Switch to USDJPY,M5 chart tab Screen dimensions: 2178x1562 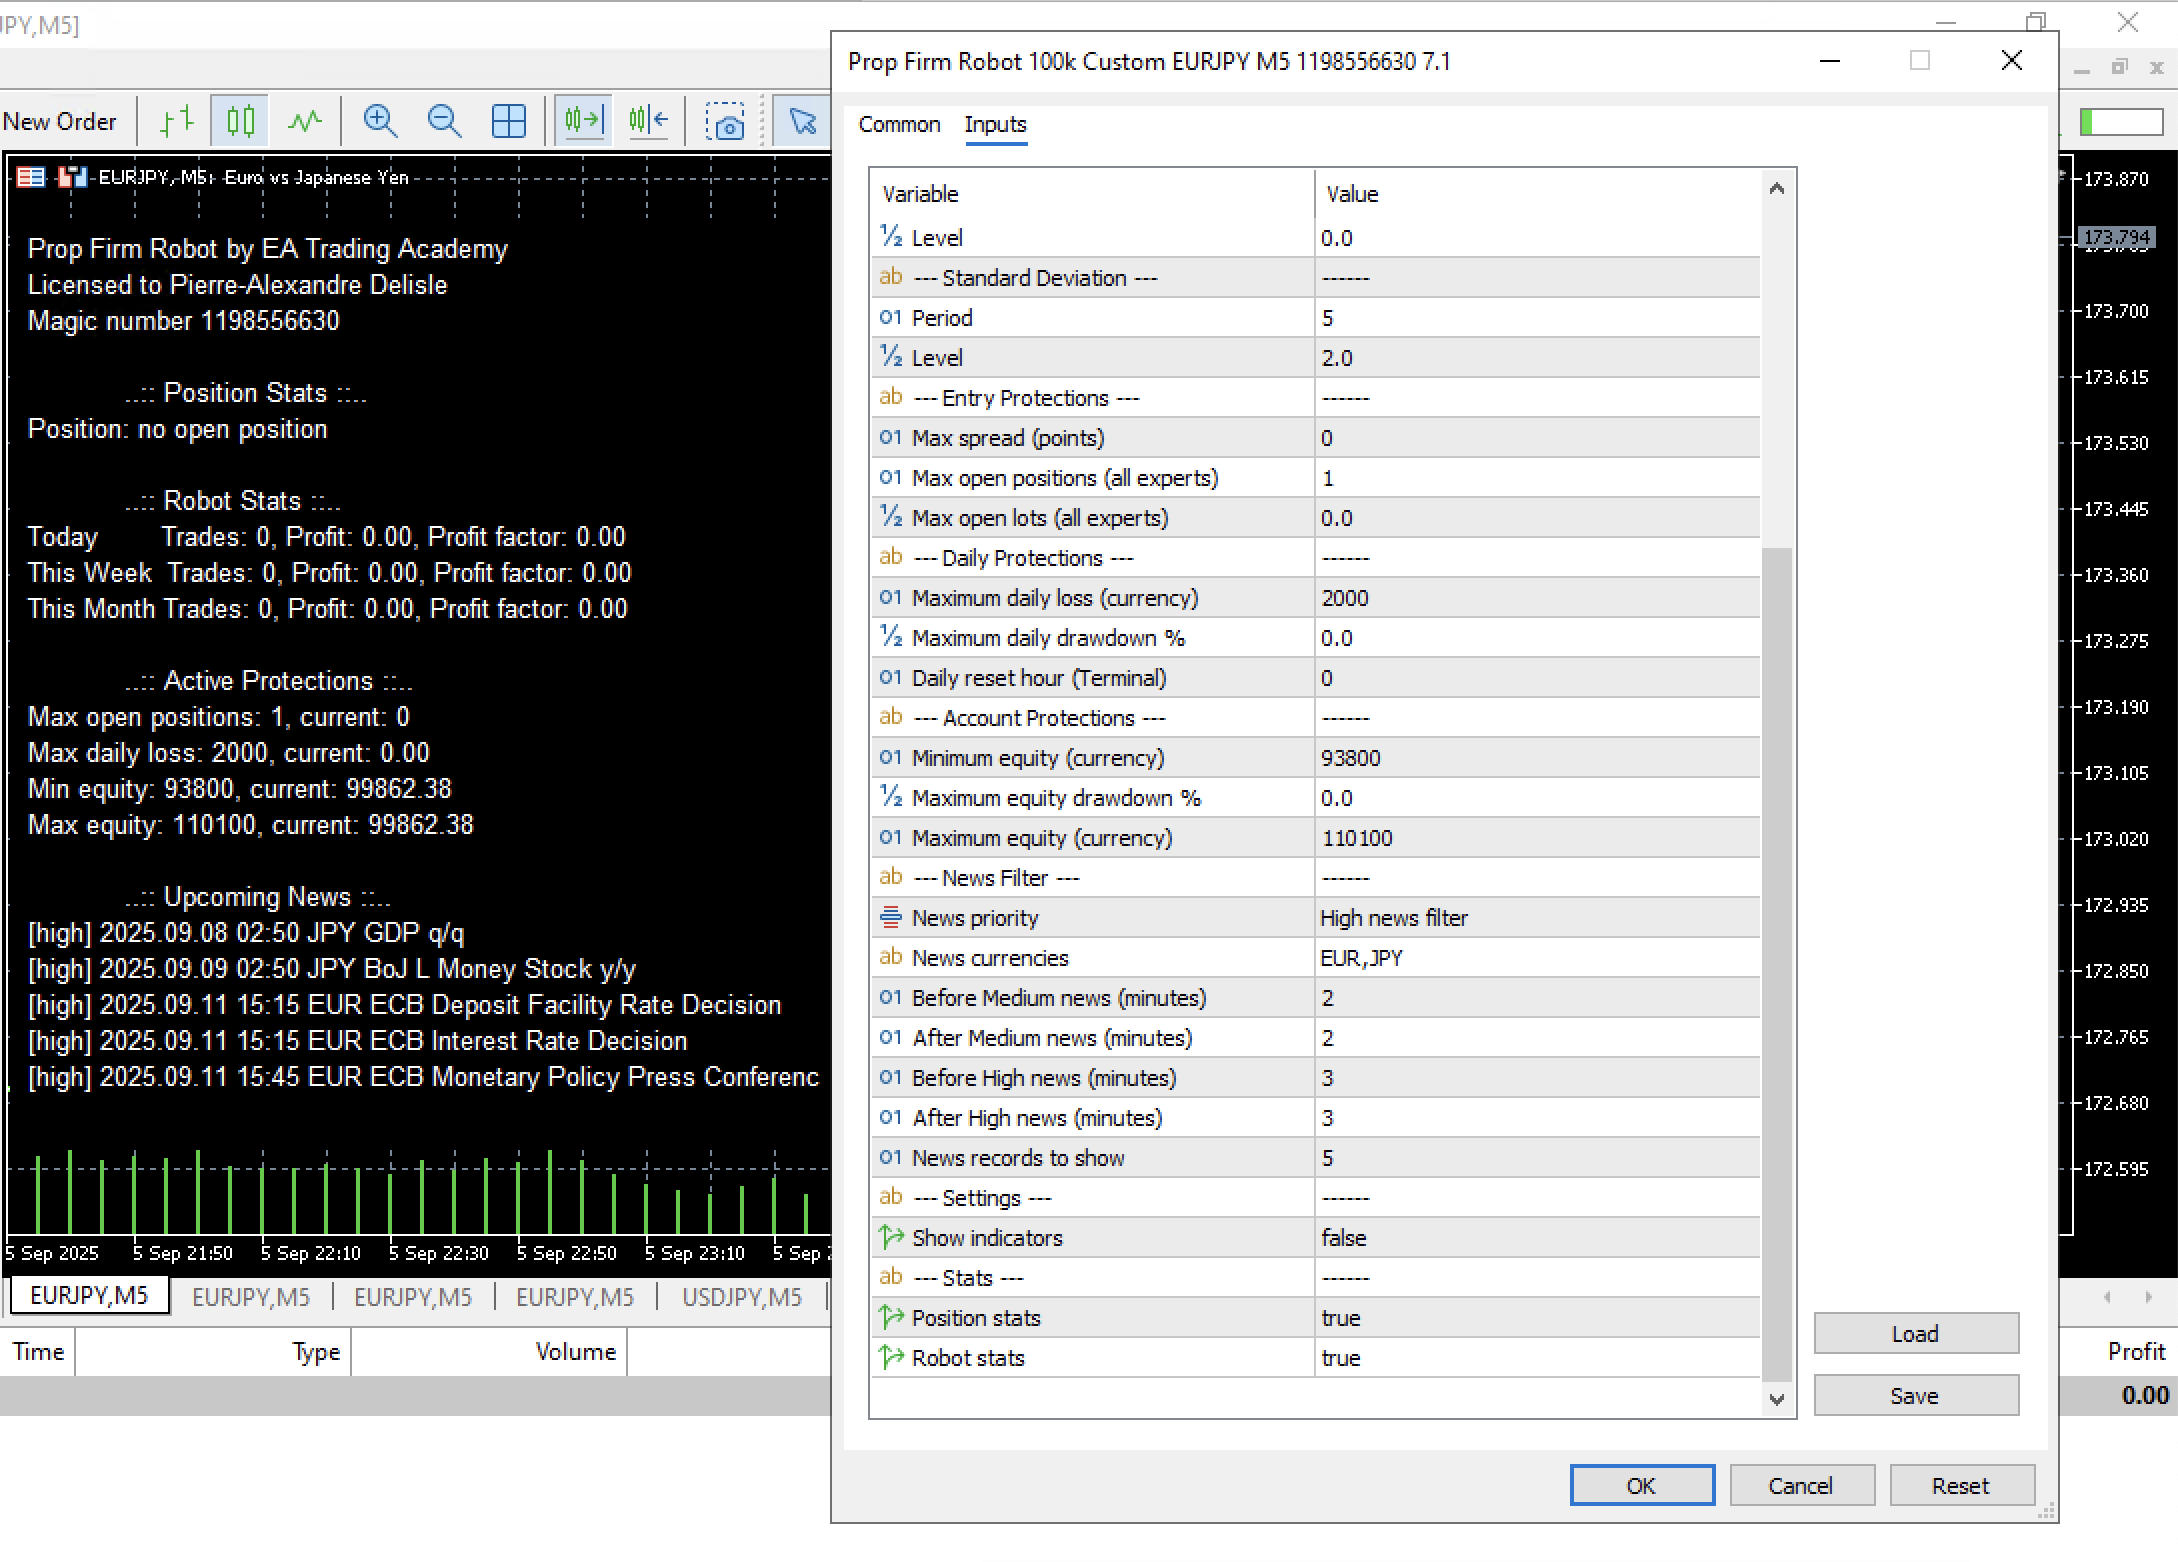(742, 1297)
